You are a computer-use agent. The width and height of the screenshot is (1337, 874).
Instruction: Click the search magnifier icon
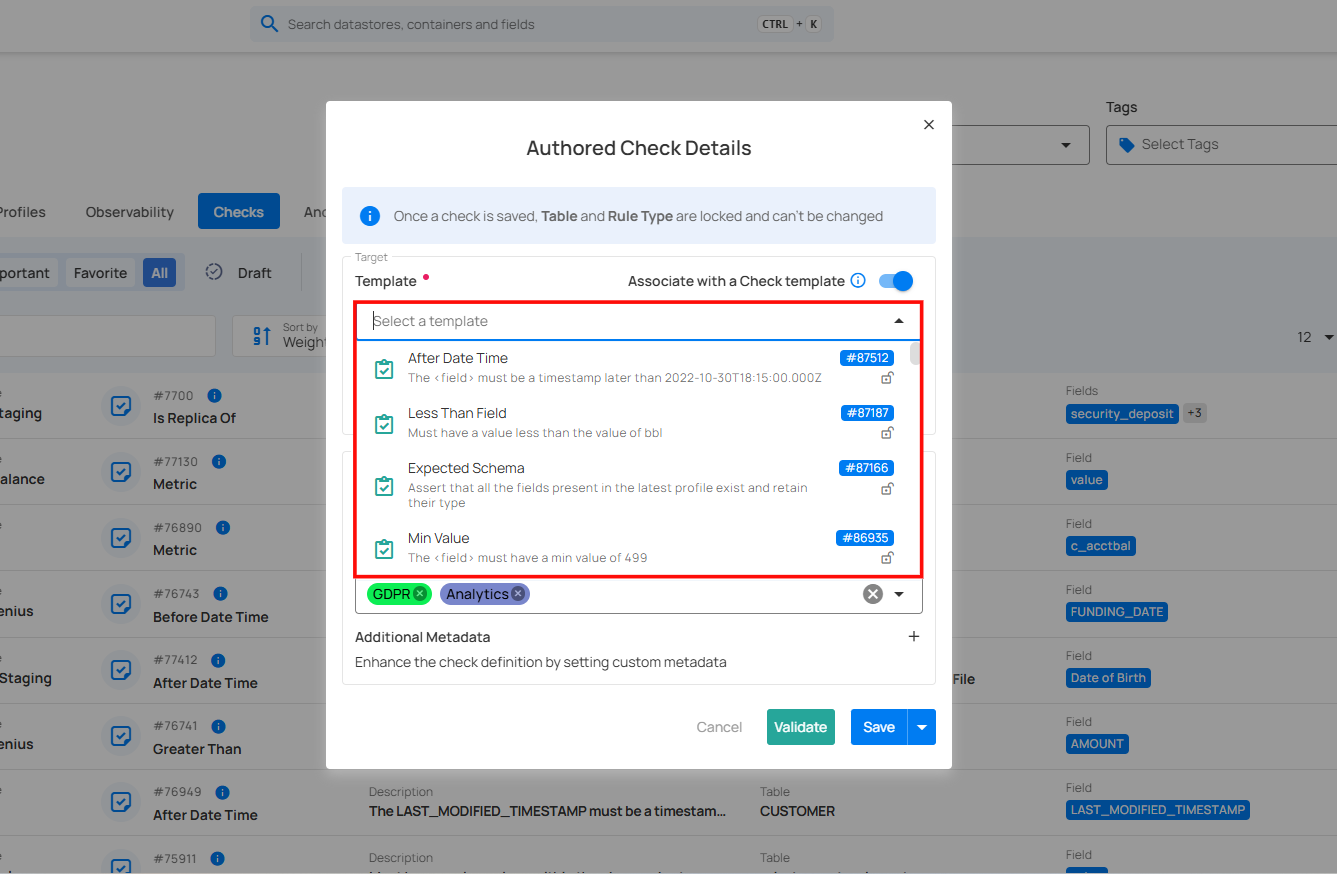(268, 24)
